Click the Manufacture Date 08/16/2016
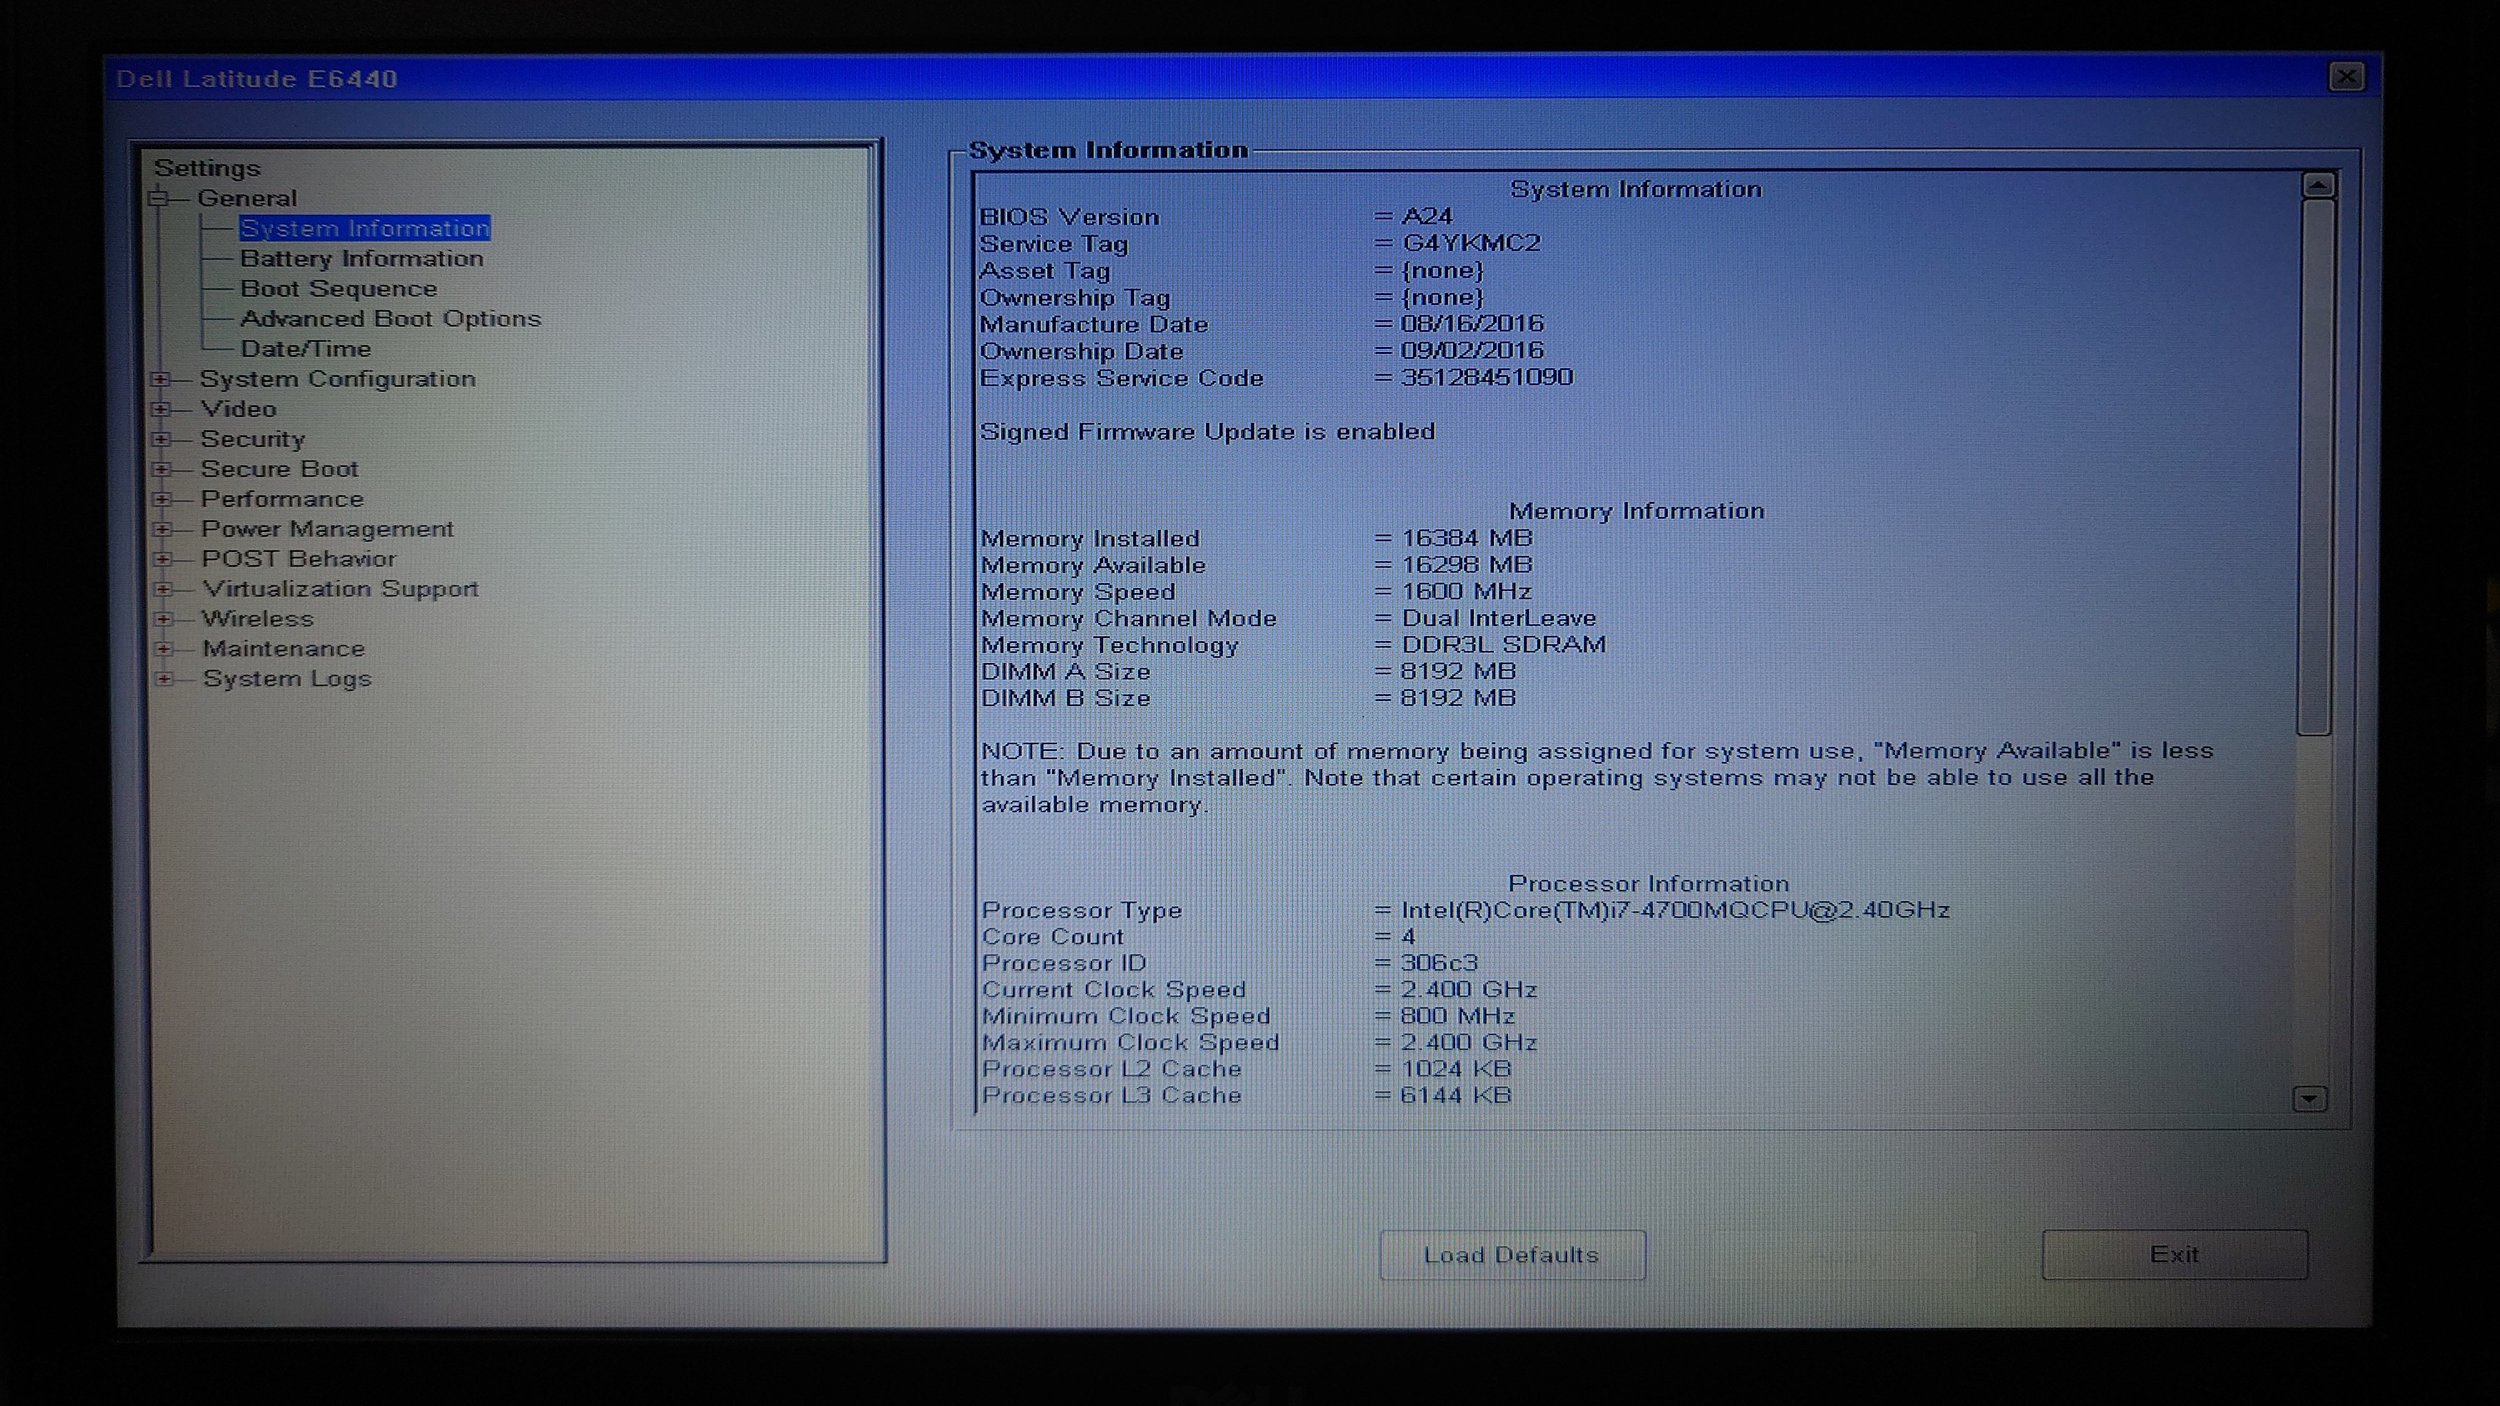2500x1406 pixels. tap(1472, 323)
